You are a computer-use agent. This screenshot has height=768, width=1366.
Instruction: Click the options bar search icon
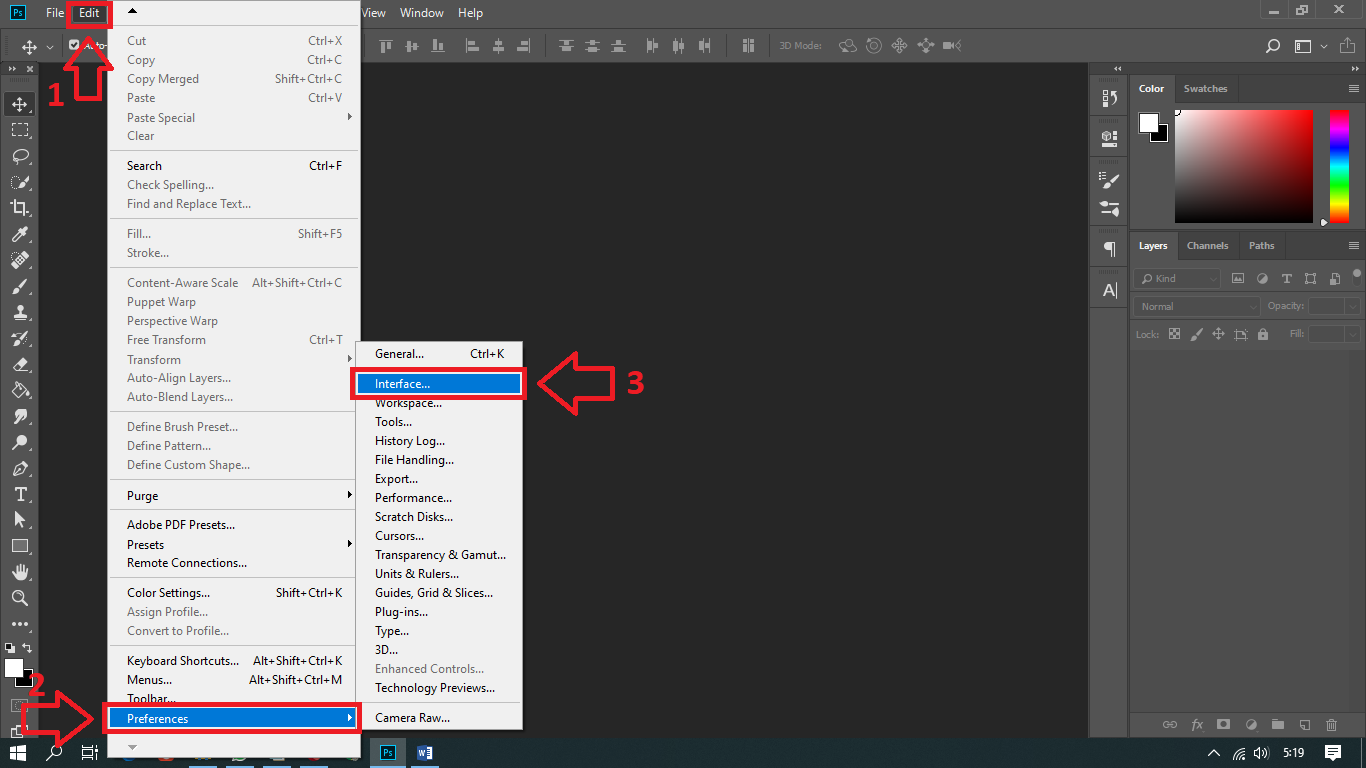[1273, 46]
